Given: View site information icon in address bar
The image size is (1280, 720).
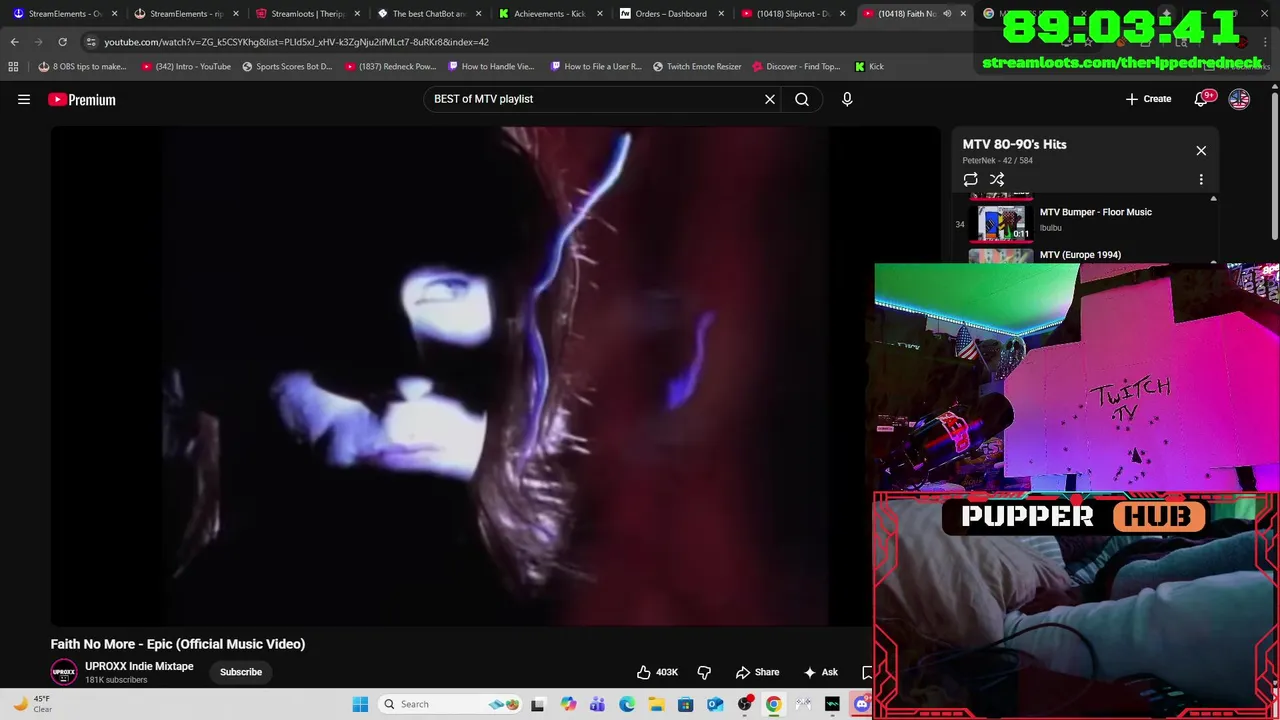Looking at the screenshot, I should (91, 42).
